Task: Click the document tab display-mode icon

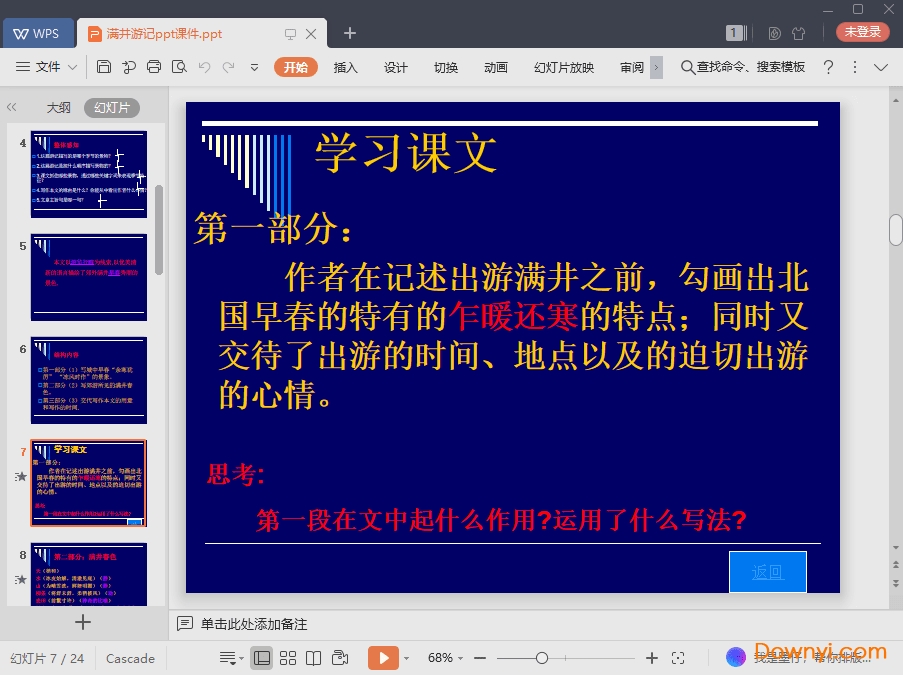Action: click(290, 34)
